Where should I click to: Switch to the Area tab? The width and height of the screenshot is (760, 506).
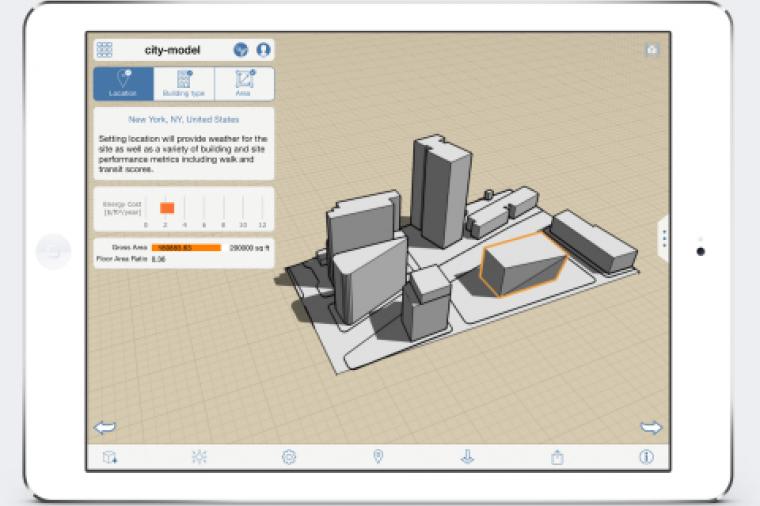[x=244, y=84]
